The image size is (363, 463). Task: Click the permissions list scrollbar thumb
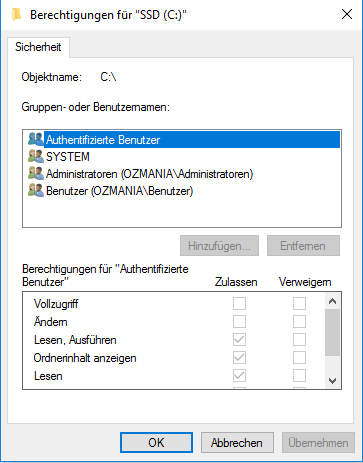coord(332,332)
